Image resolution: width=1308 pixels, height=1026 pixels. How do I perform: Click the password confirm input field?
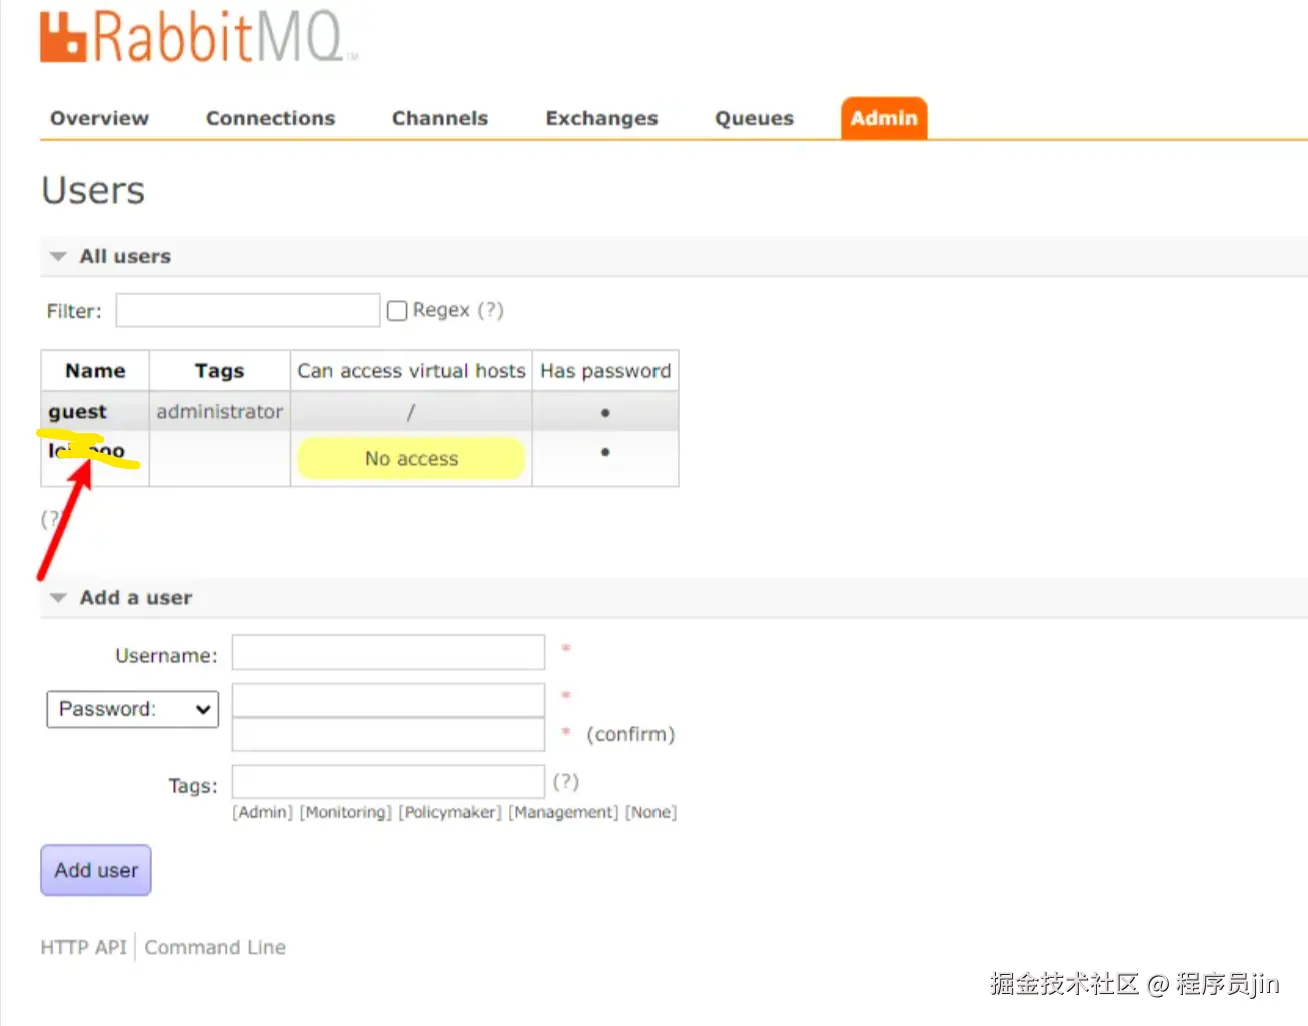pos(388,734)
